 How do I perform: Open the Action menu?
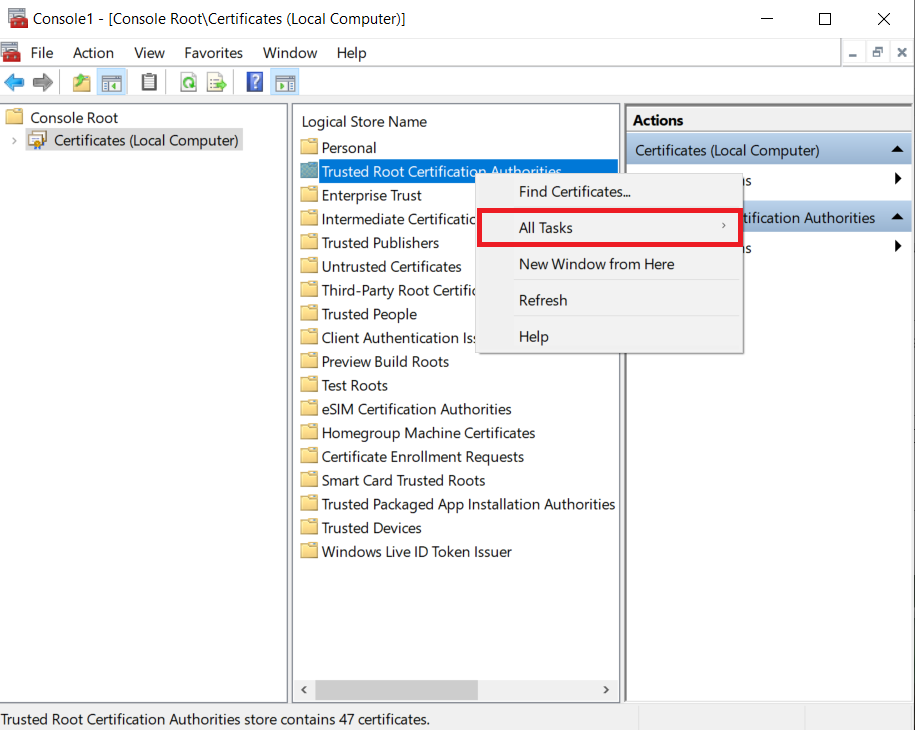coord(93,53)
